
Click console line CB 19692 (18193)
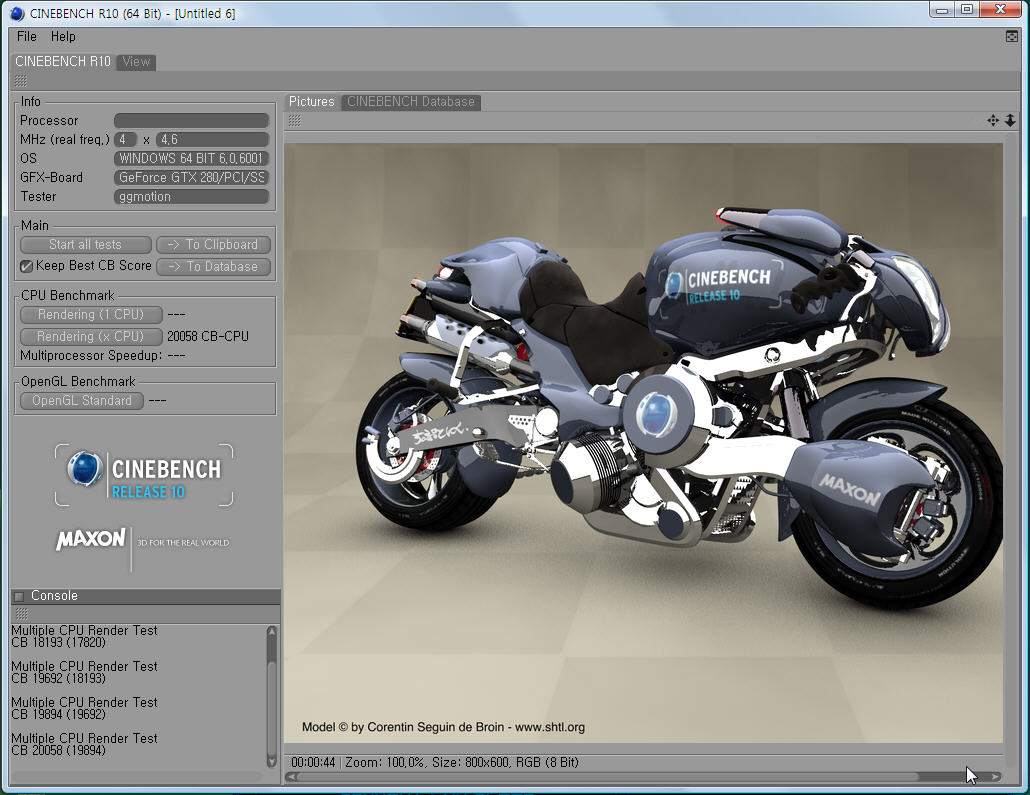pos(58,678)
